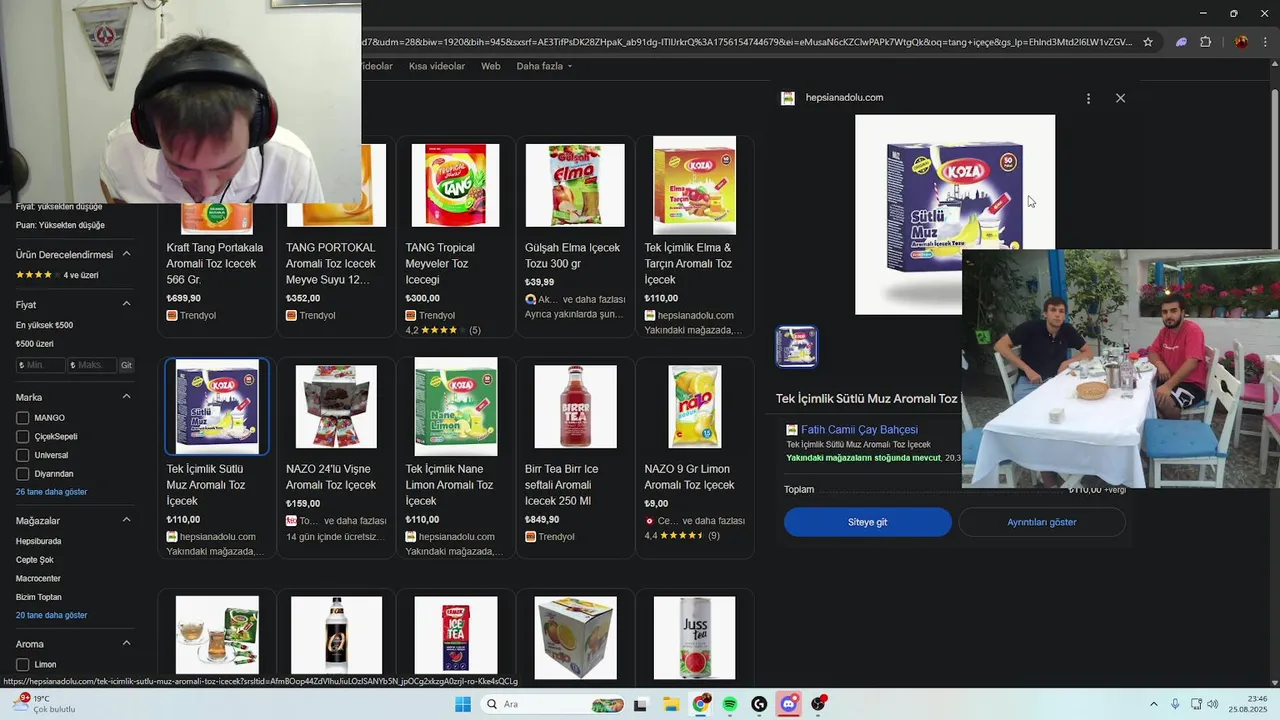Tick the Diyarından brand checkbox
The image size is (1280, 720).
point(23,473)
